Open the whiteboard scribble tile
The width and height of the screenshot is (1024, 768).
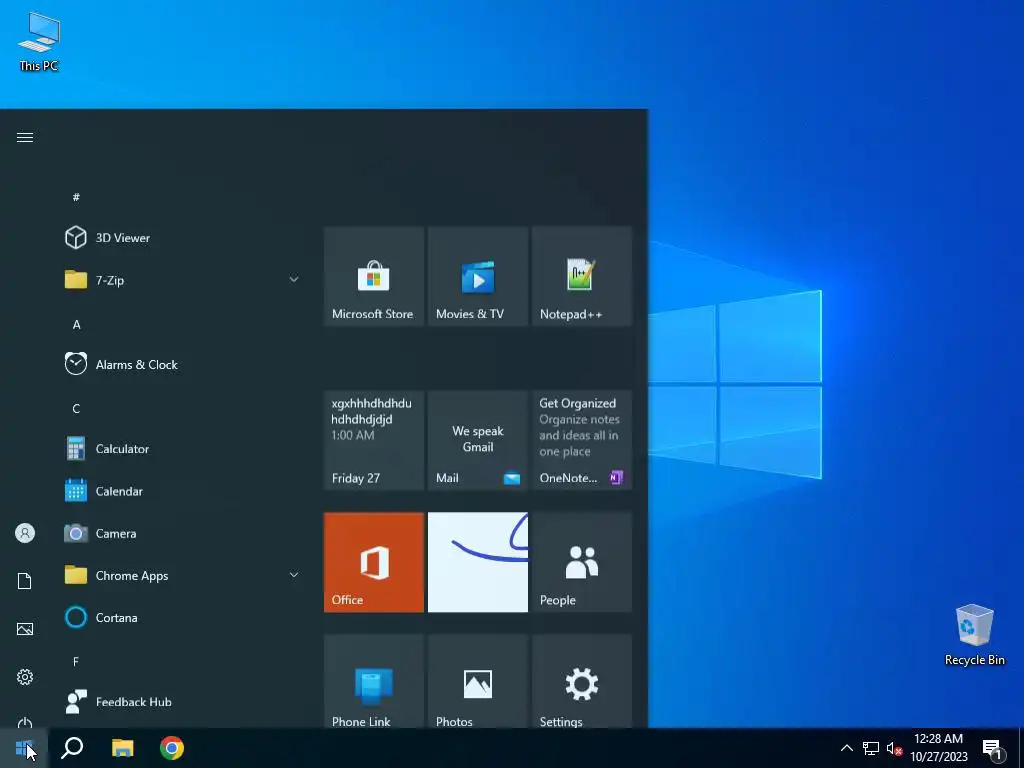(x=477, y=562)
